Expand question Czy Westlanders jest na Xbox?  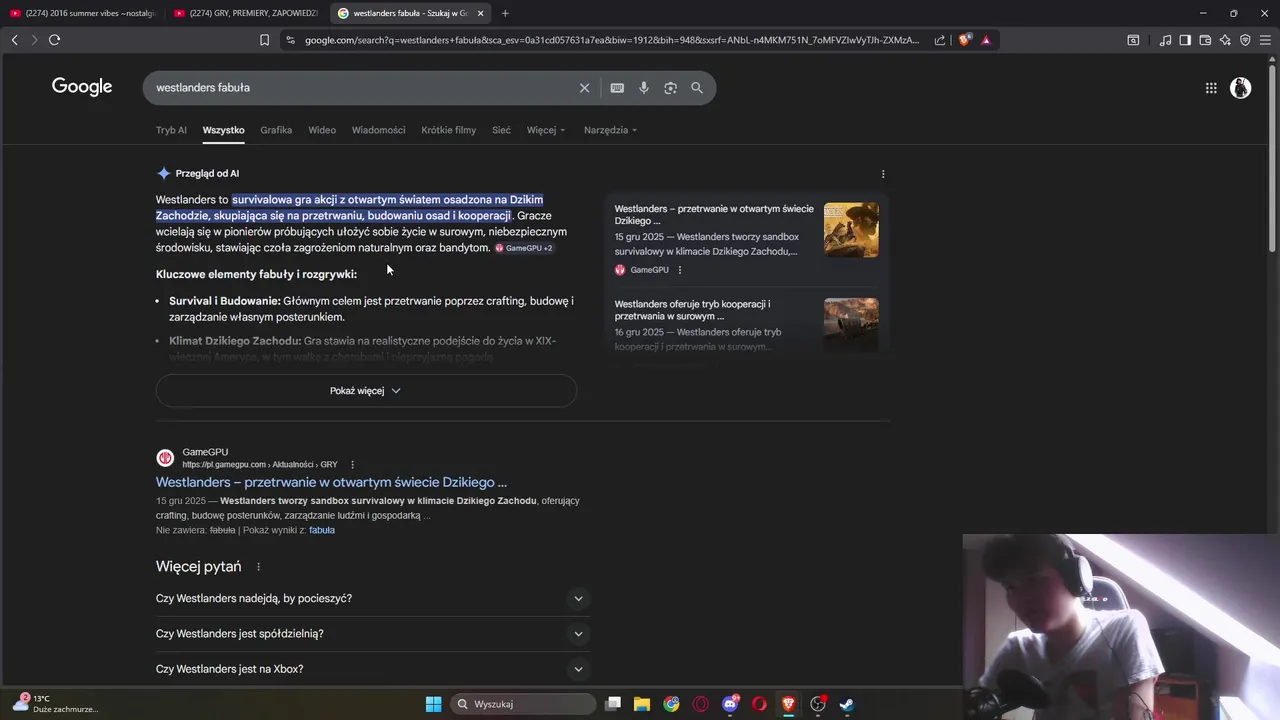click(373, 669)
